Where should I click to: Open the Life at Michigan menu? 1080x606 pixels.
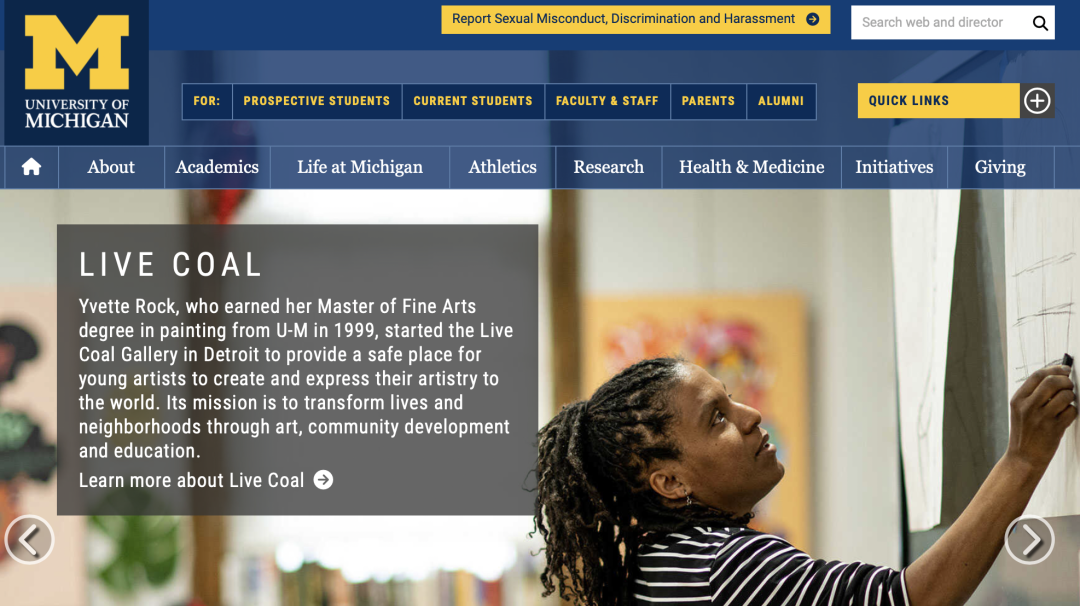click(360, 167)
